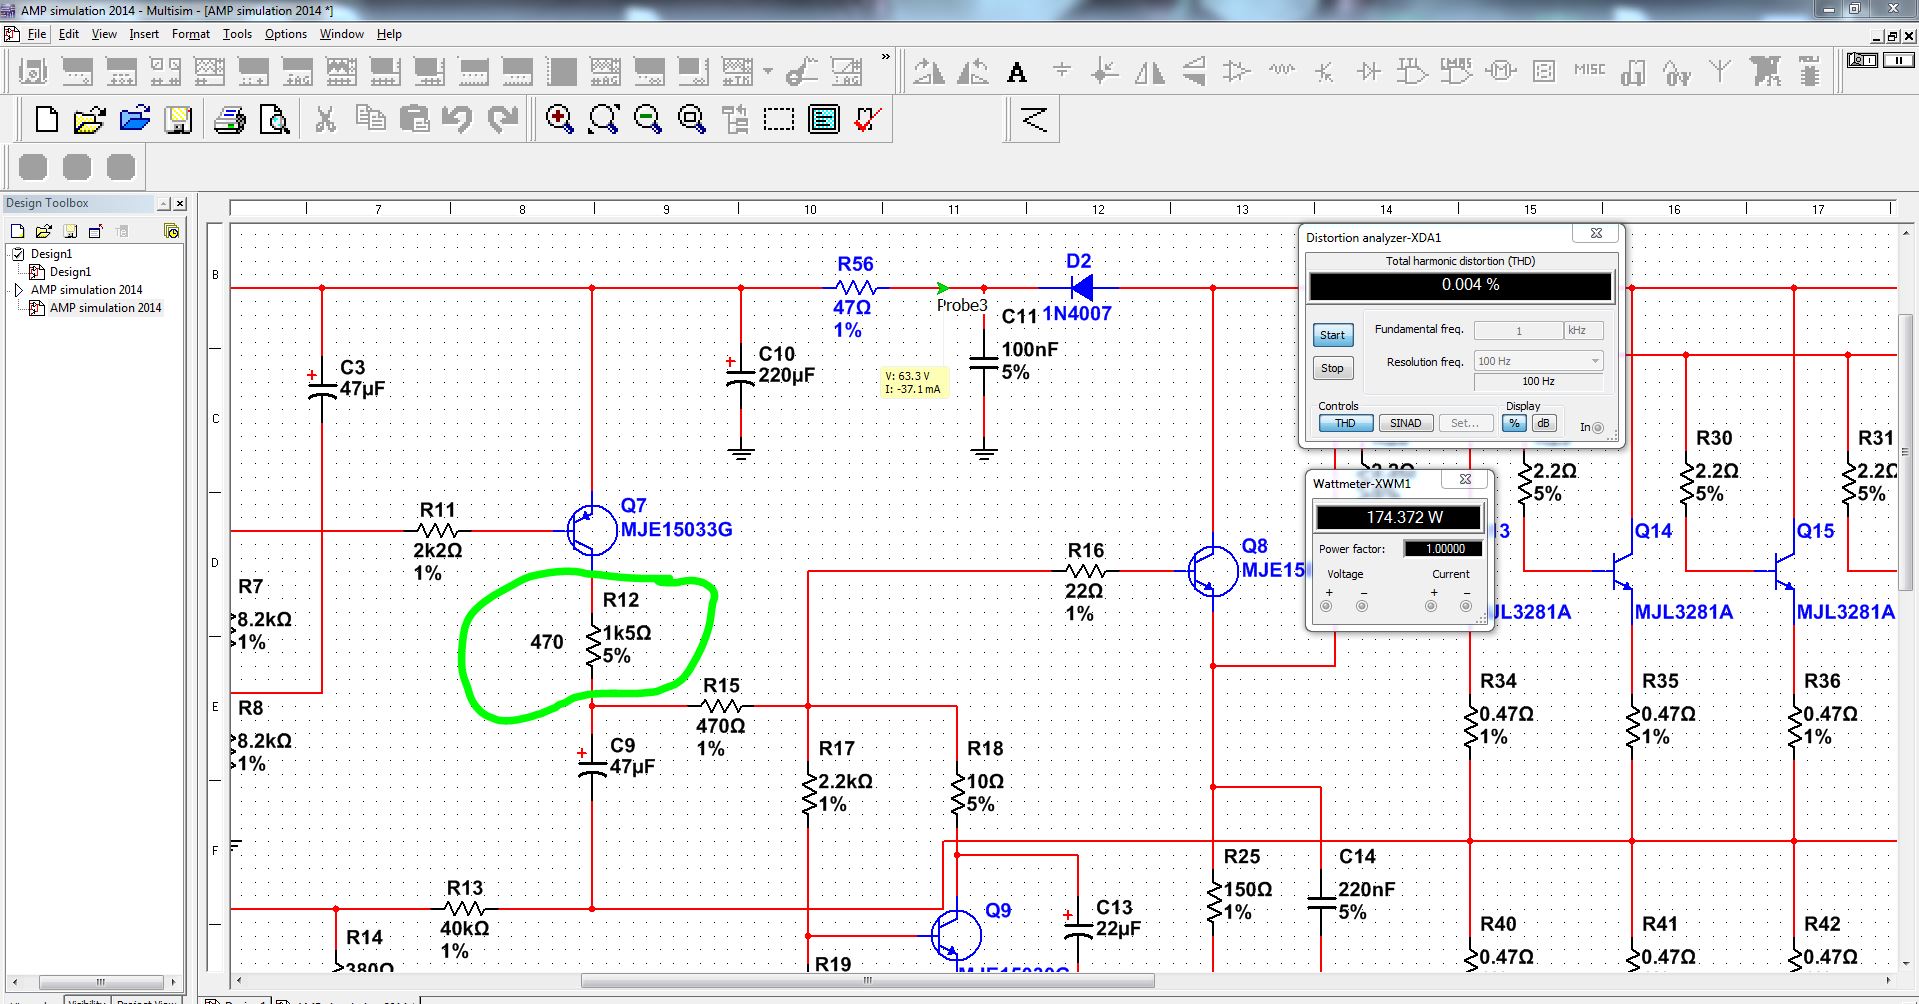Screen dimensions: 1919x1004
Task: Toggle the Design1 checkbox in Design Toolbox
Action: point(18,254)
